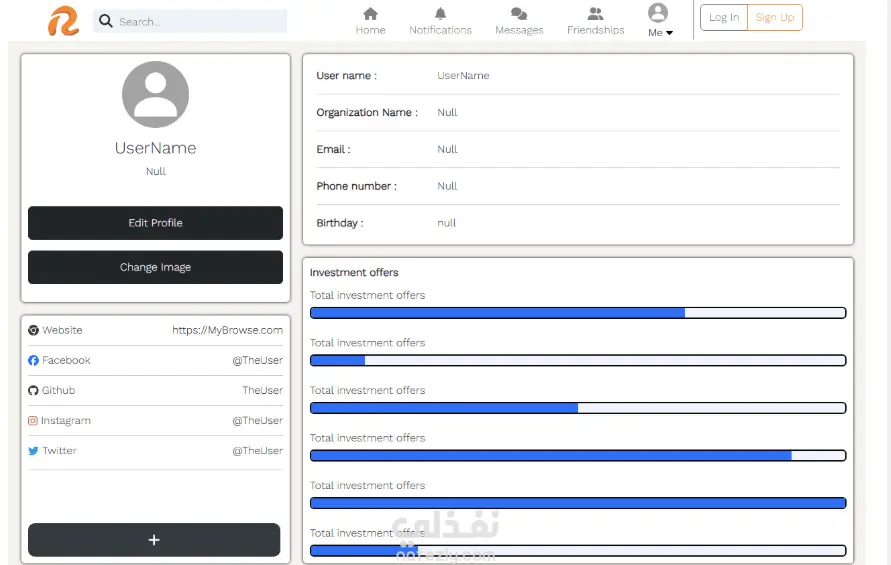Click the Twitter bird icon
The image size is (891, 565).
click(34, 451)
